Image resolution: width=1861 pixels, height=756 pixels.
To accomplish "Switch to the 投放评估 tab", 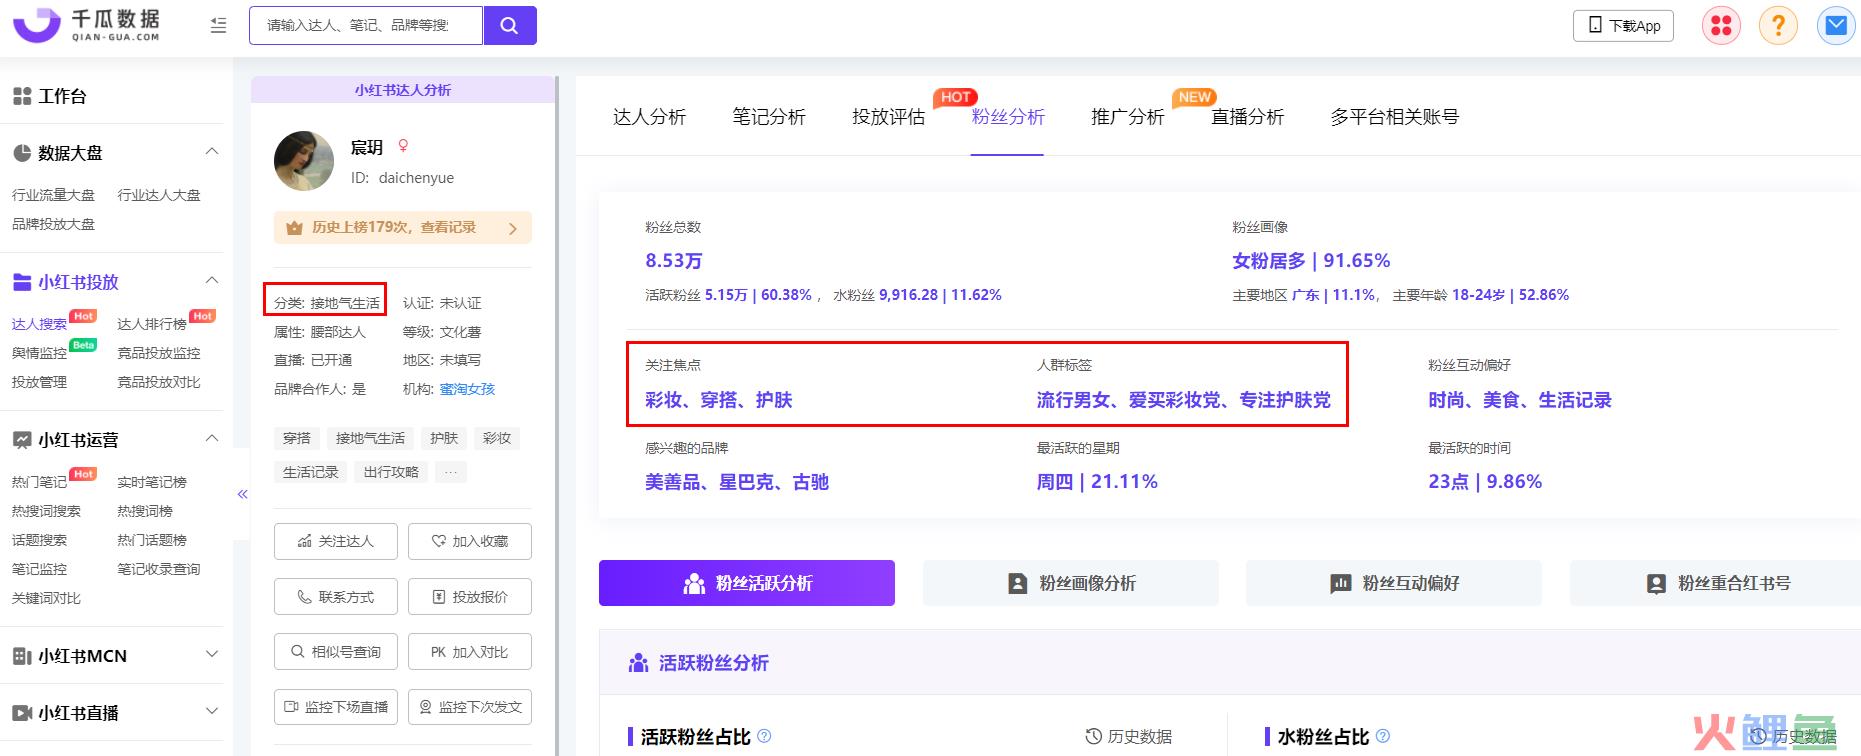I will point(888,117).
